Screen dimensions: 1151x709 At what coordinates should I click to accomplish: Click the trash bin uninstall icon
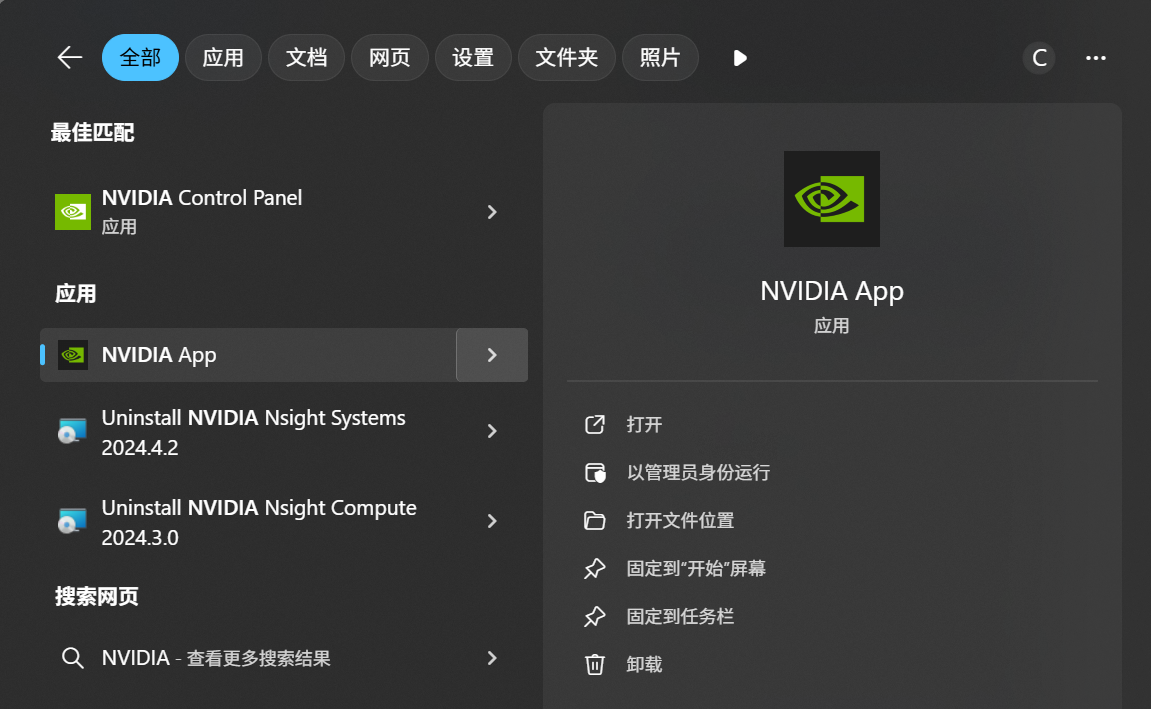(595, 664)
